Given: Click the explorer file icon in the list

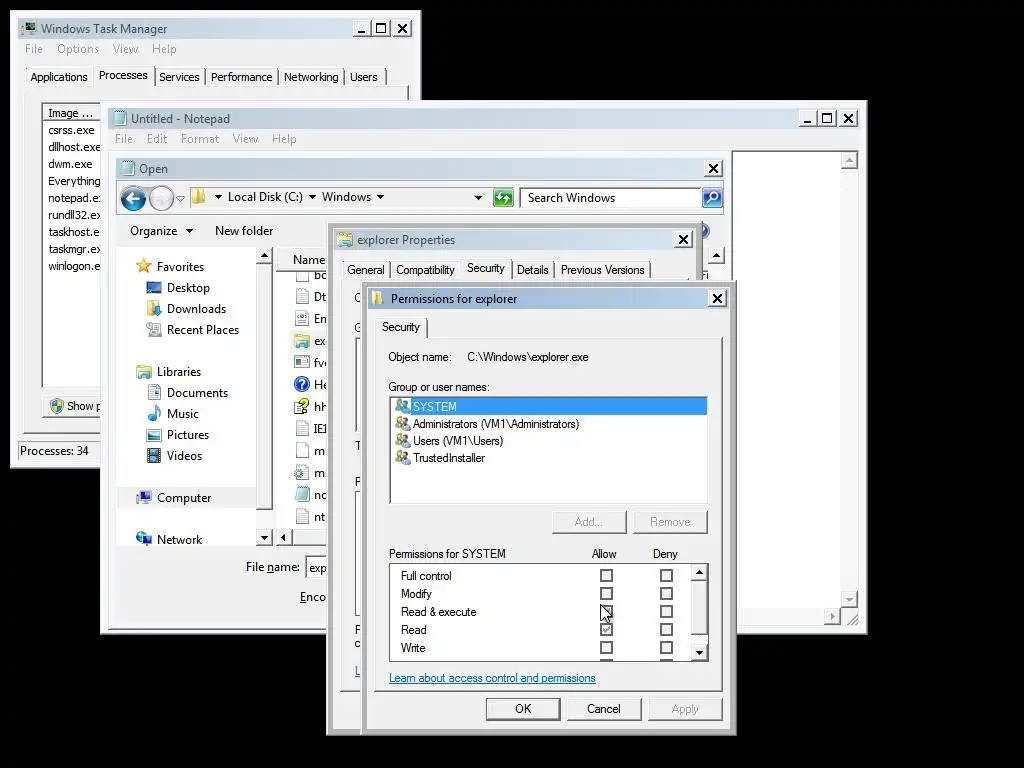Looking at the screenshot, I should click(302, 341).
